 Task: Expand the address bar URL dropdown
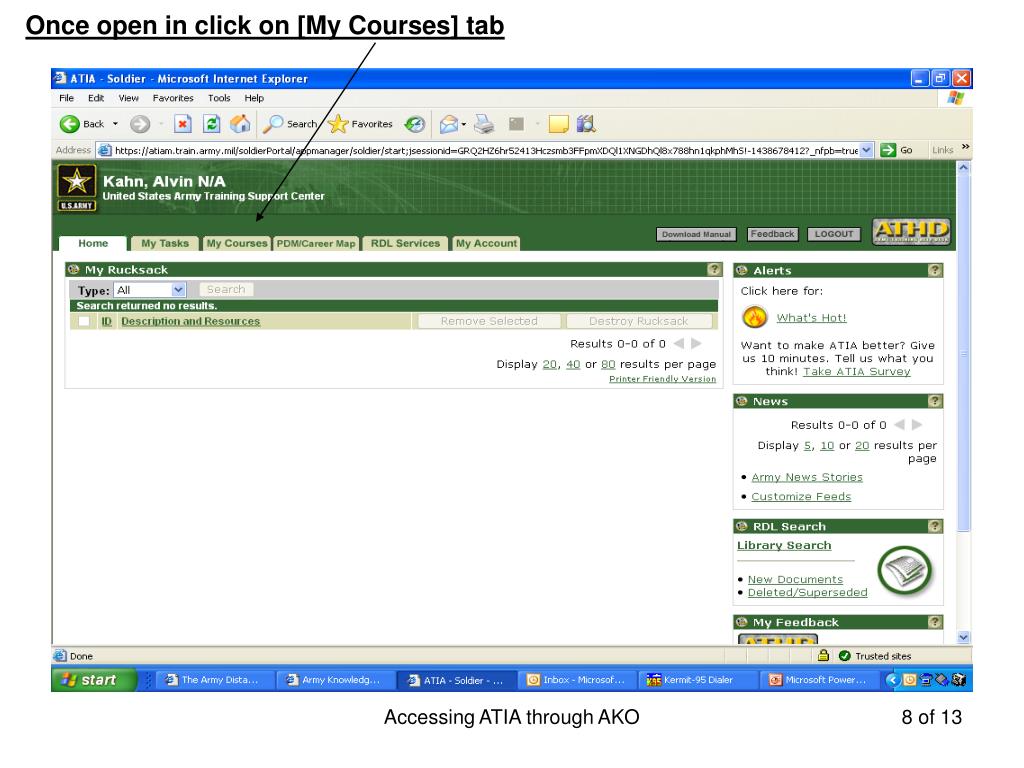tap(866, 150)
